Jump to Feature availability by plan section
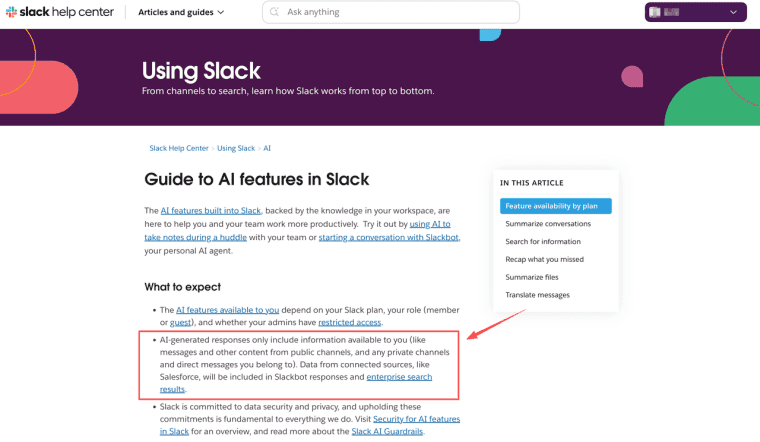Image resolution: width=760 pixels, height=442 pixels. [555, 206]
